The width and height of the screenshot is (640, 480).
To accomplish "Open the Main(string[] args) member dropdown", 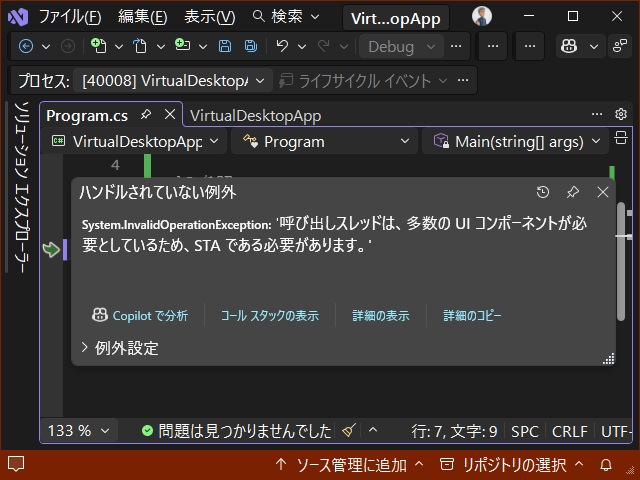I will click(x=516, y=142).
